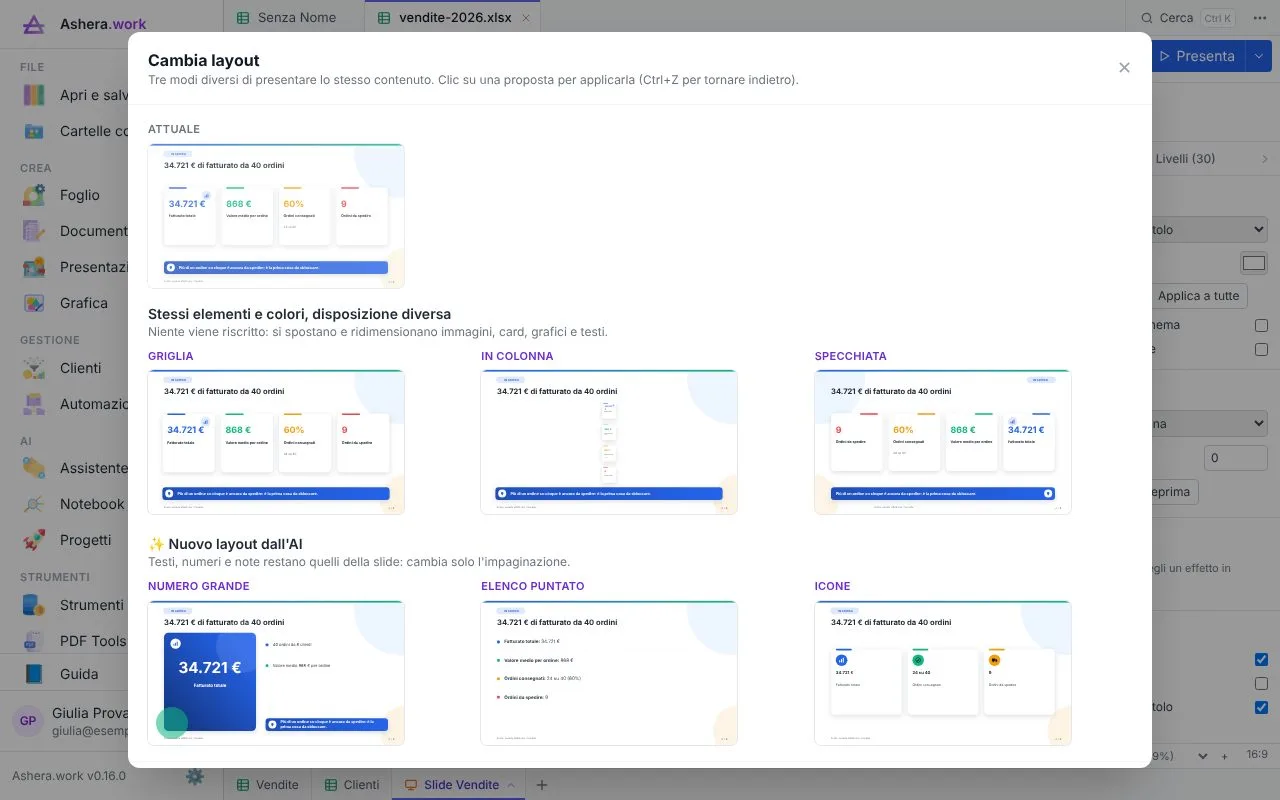Toggle the first unchecked checkbox under Applica a tutte

click(1261, 326)
